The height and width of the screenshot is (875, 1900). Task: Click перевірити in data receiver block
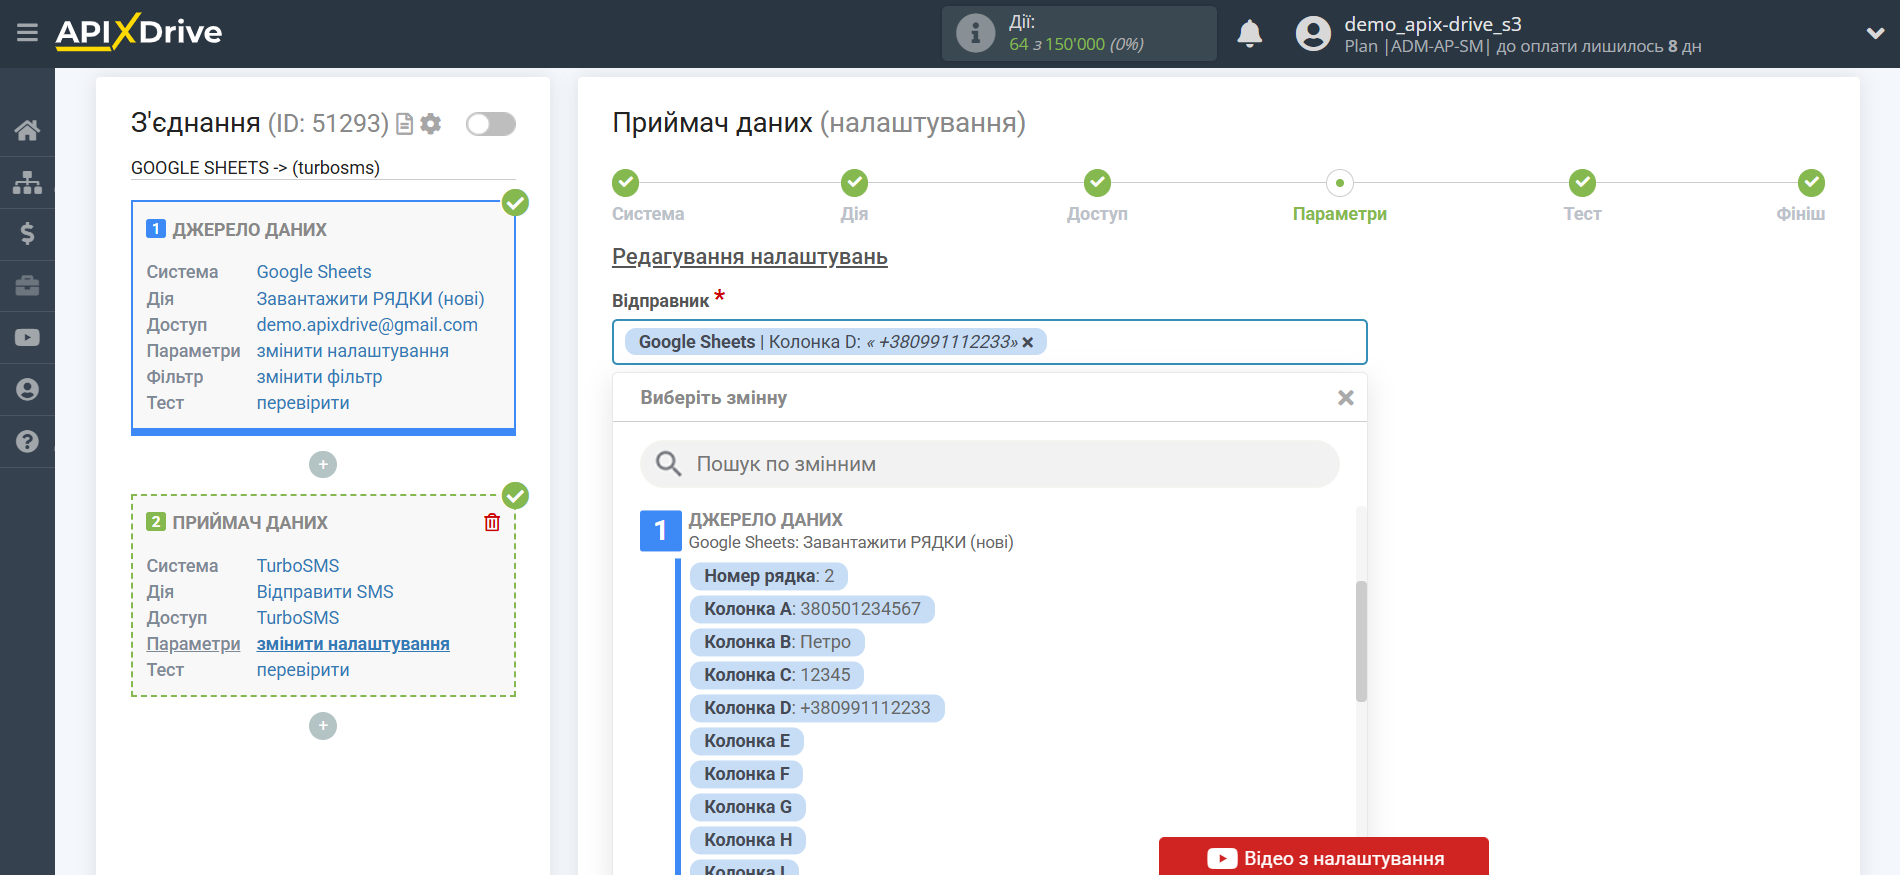(x=303, y=670)
